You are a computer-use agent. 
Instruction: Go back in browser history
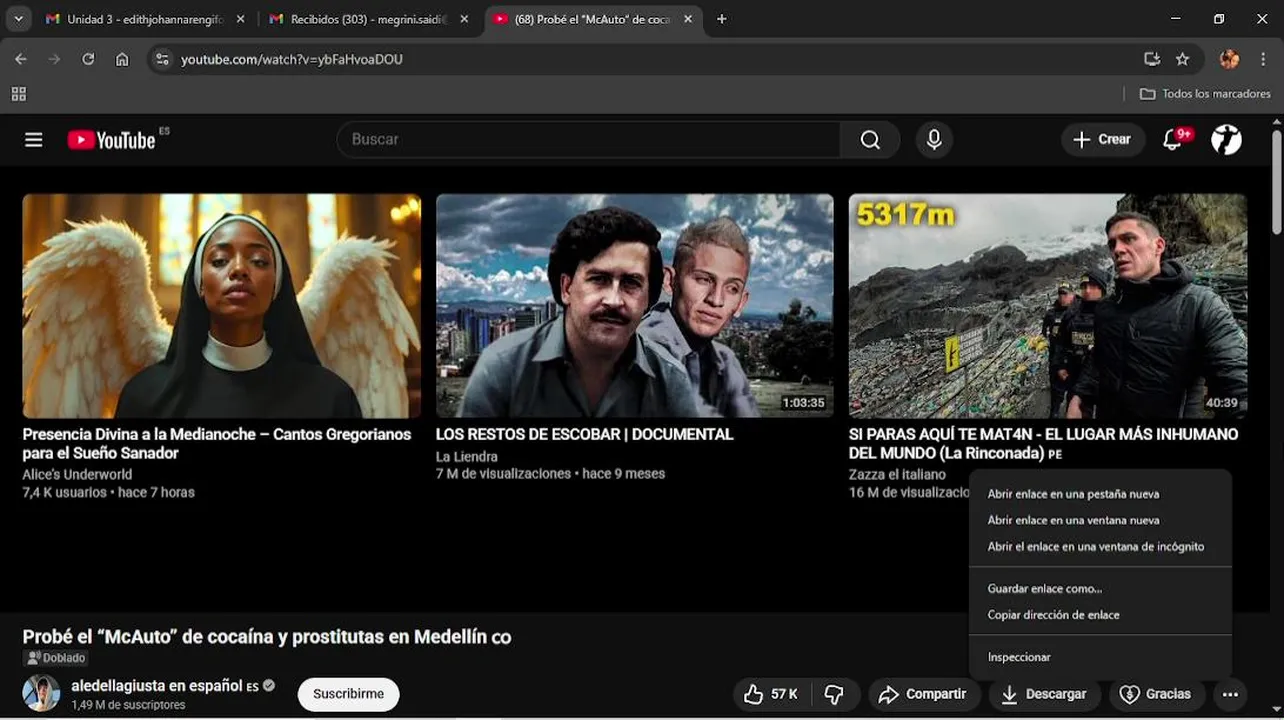point(21,59)
